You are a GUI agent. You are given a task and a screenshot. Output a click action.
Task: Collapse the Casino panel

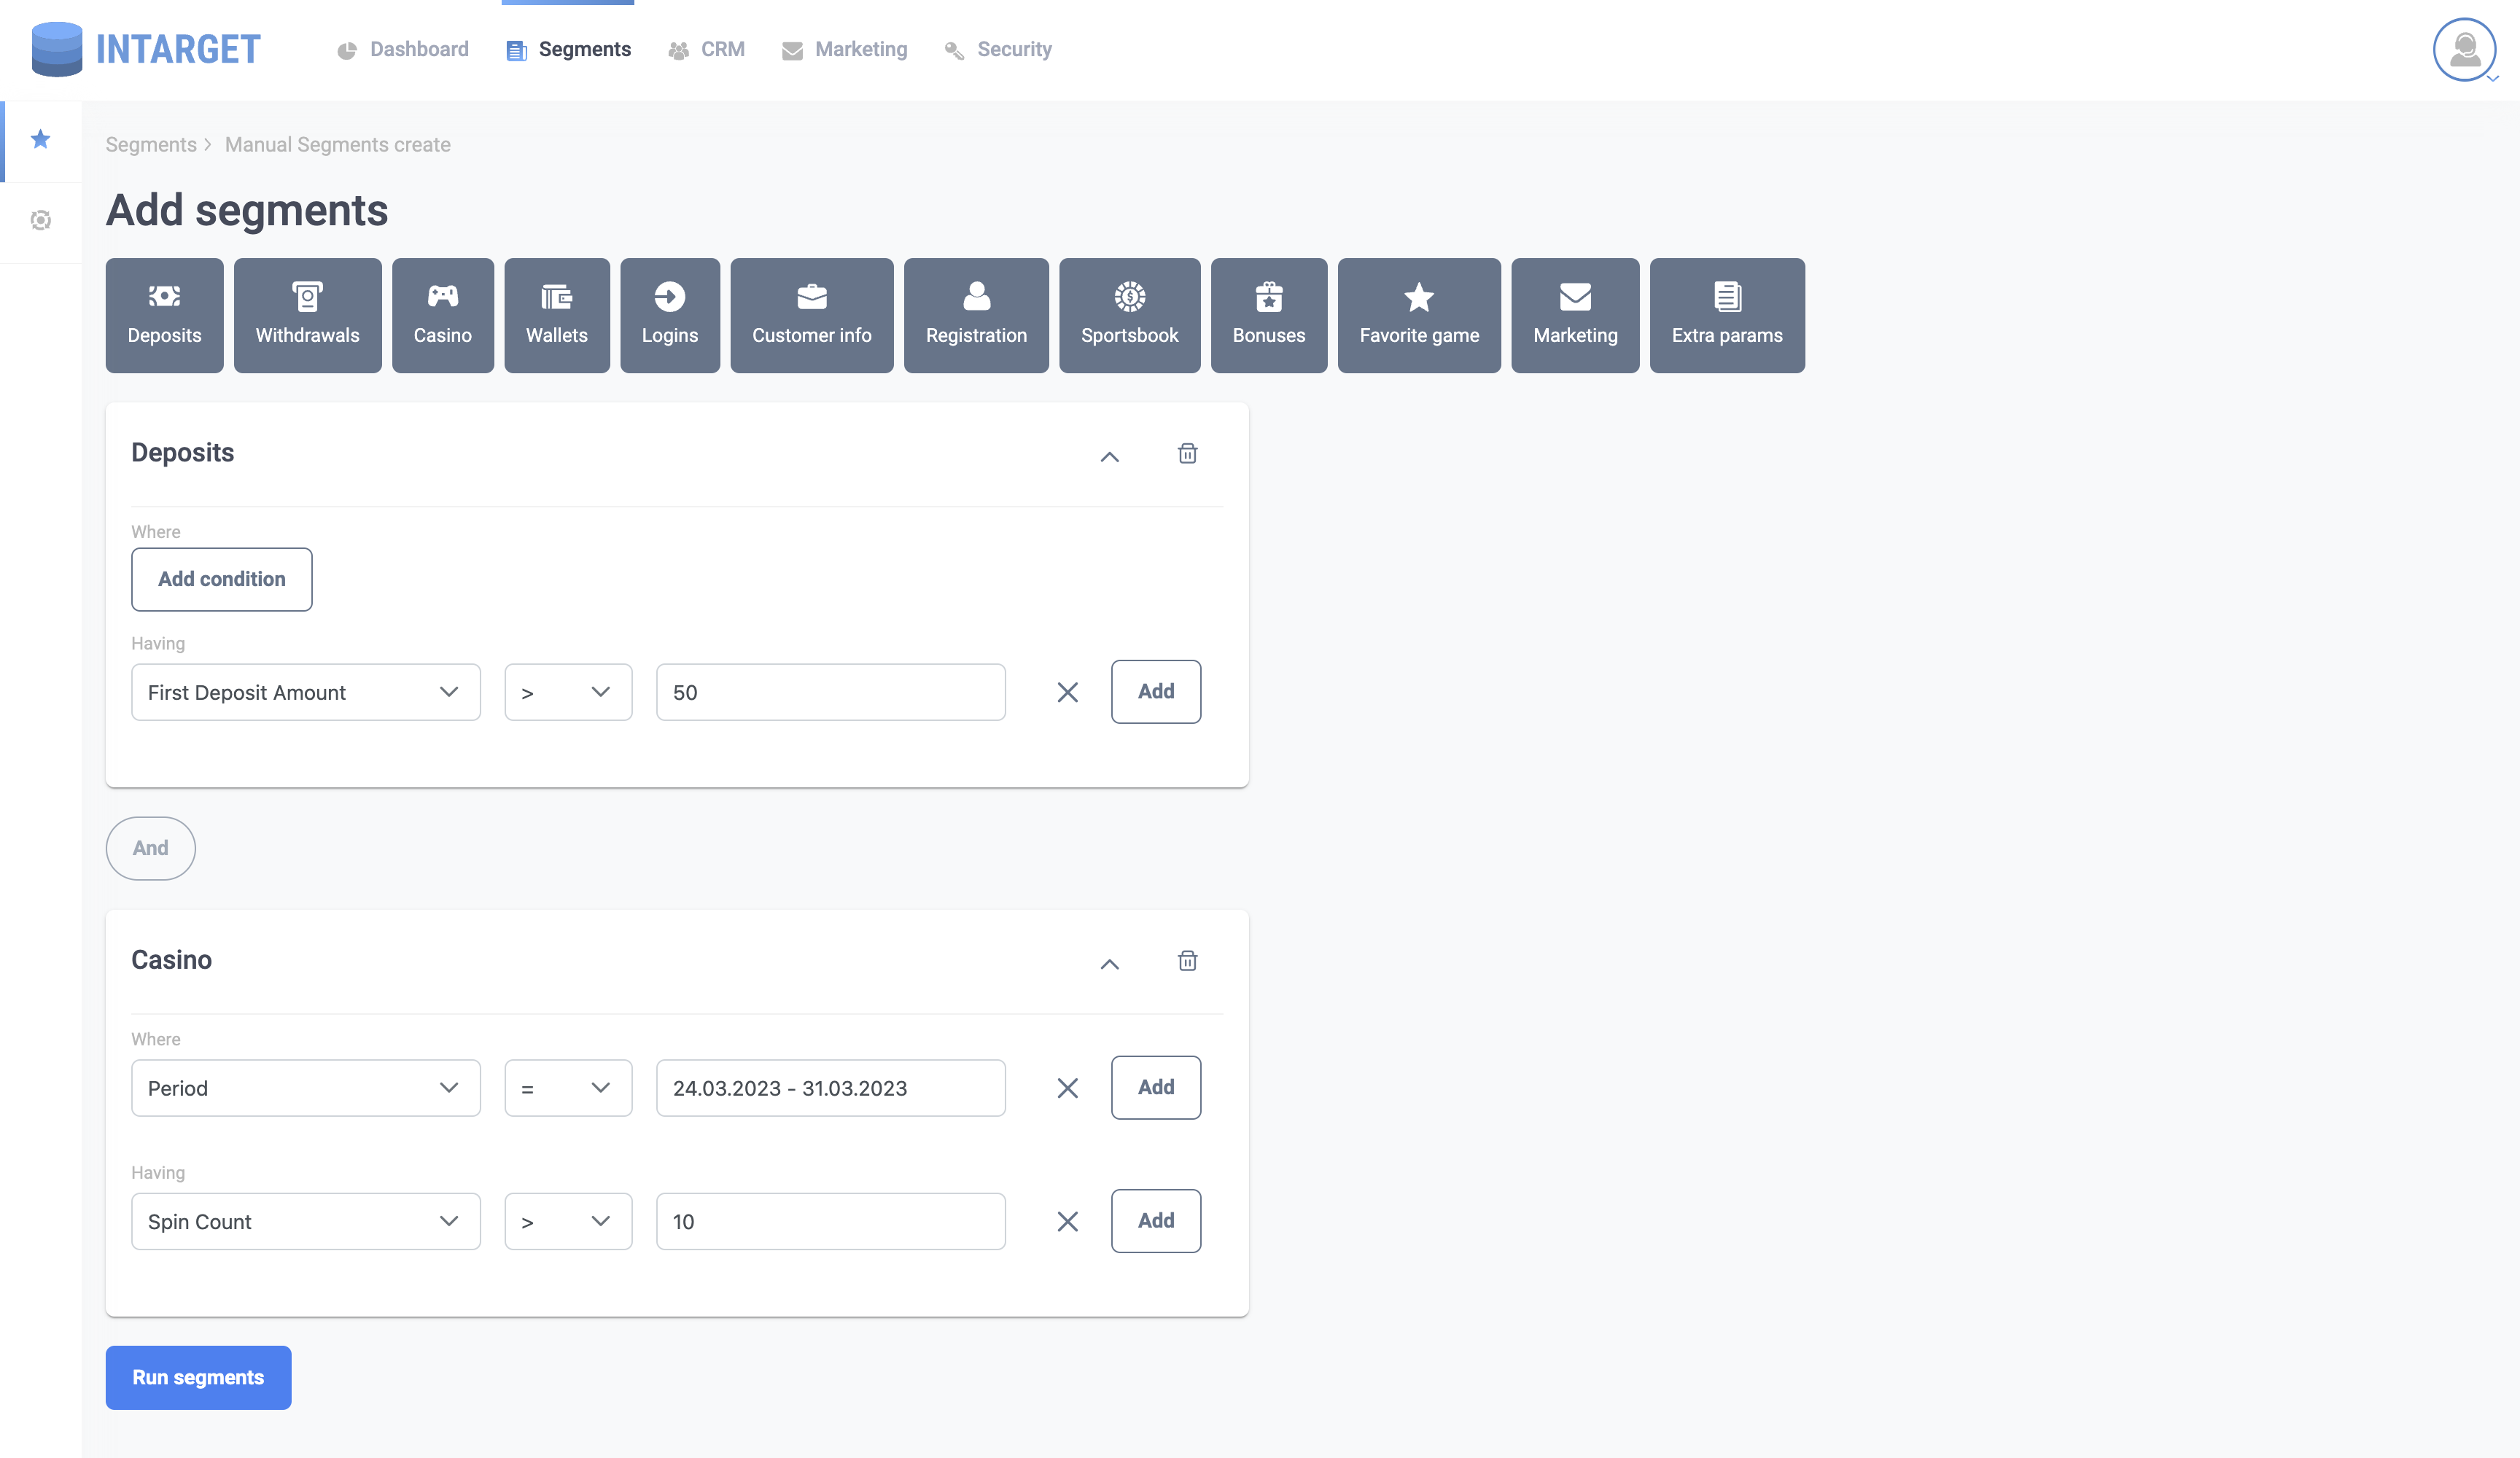[1110, 964]
